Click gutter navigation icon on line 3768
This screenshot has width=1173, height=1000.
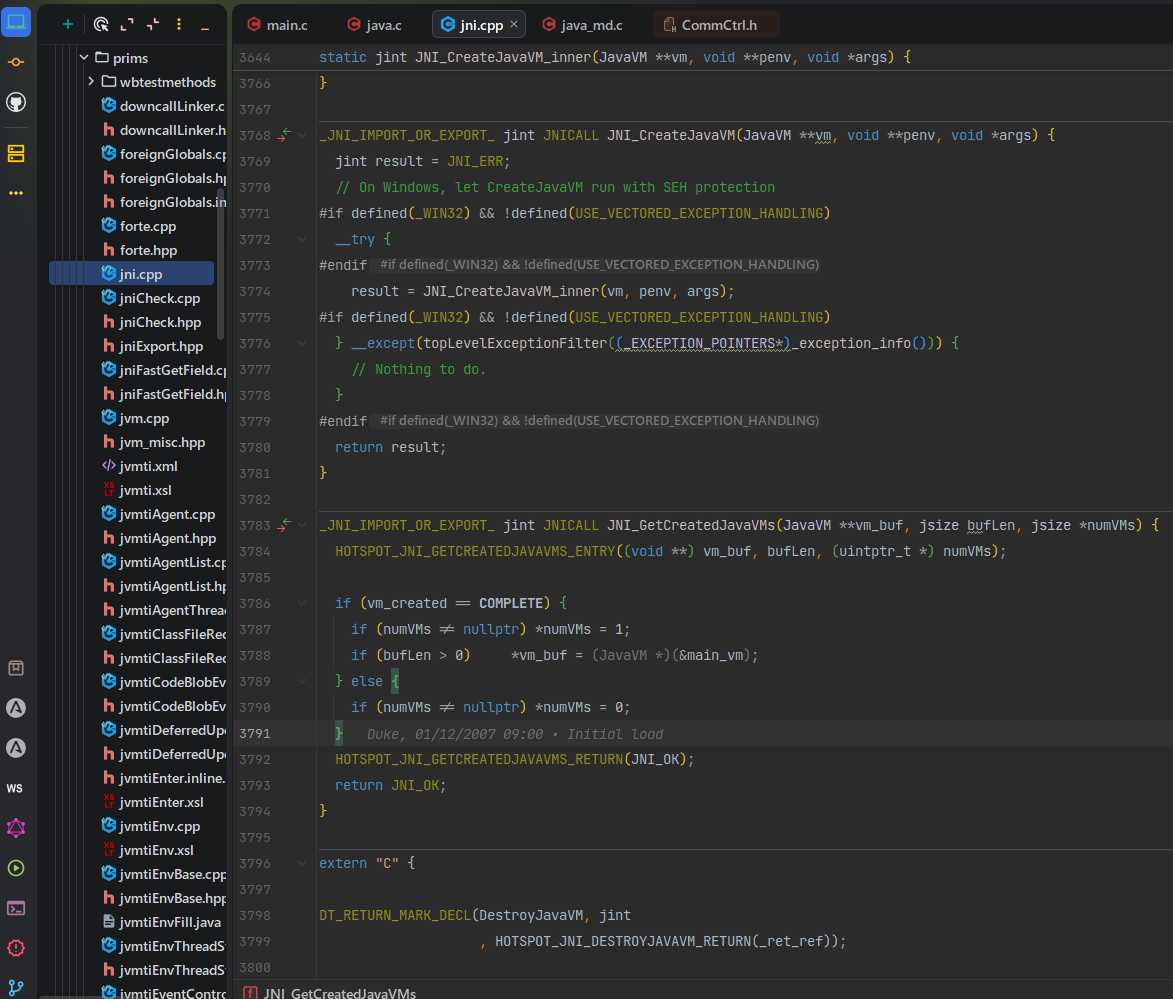(x=284, y=135)
